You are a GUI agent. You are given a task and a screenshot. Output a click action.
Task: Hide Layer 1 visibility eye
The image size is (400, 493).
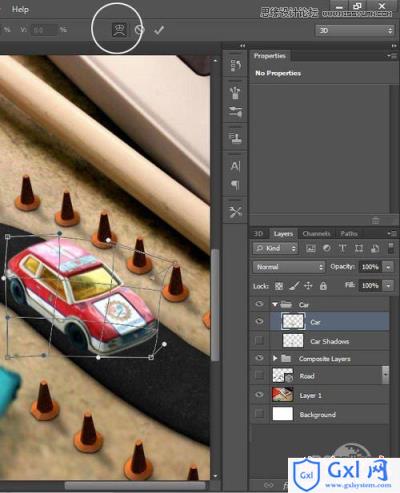pos(259,395)
